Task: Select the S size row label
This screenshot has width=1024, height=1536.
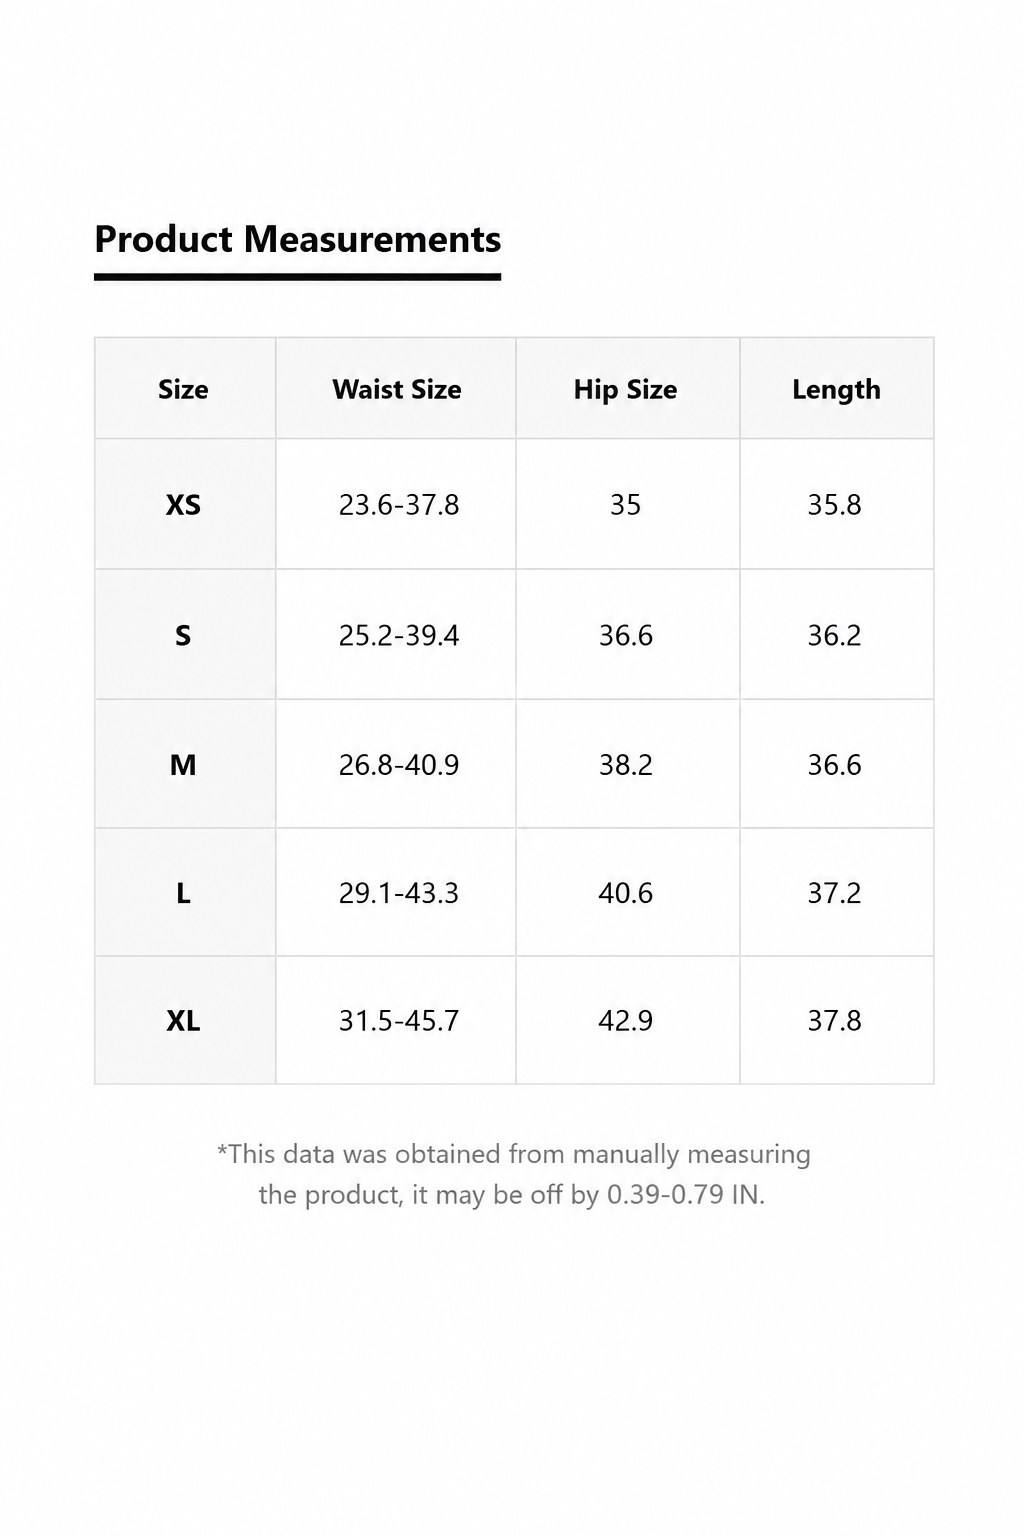Action: pyautogui.click(x=183, y=635)
